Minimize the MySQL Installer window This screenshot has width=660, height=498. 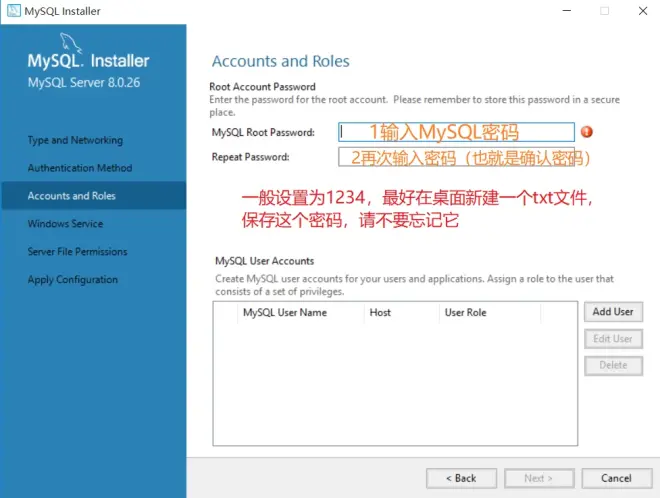click(567, 11)
